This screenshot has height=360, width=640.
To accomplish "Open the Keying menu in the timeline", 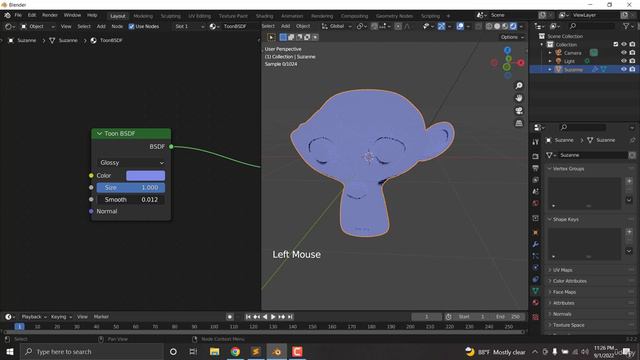I will [61, 317].
